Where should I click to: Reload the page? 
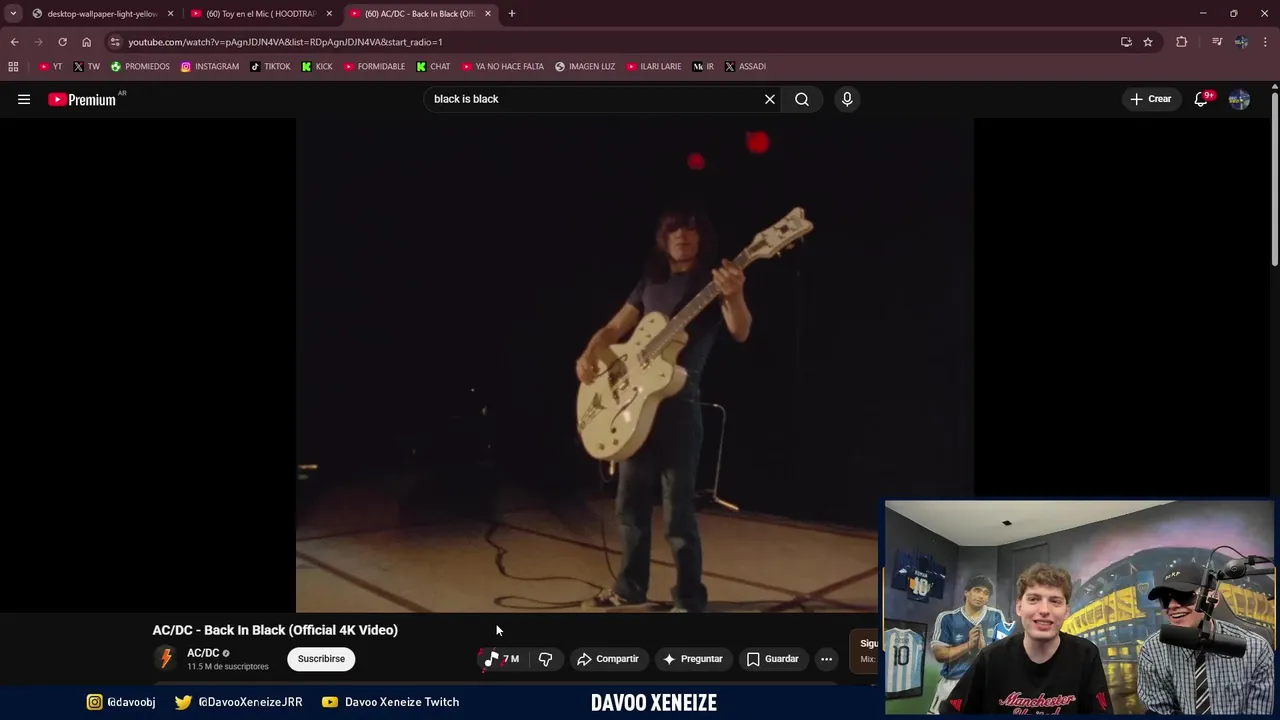(x=62, y=42)
